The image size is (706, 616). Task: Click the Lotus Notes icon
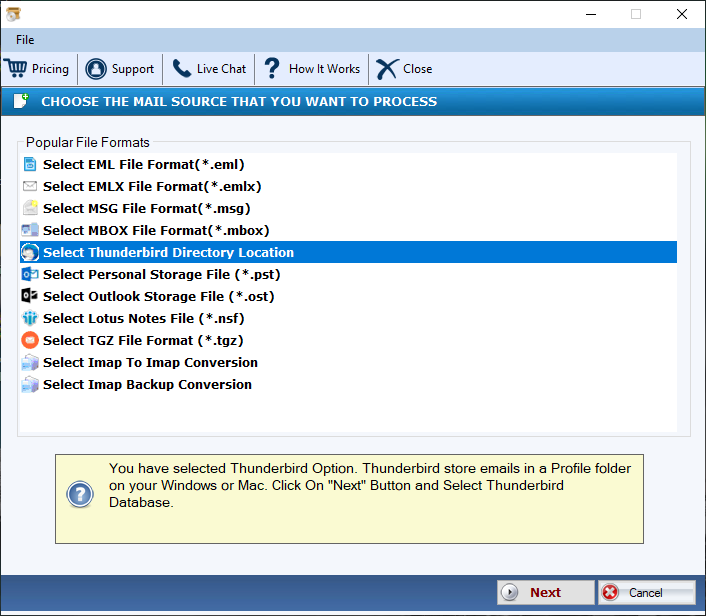30,318
